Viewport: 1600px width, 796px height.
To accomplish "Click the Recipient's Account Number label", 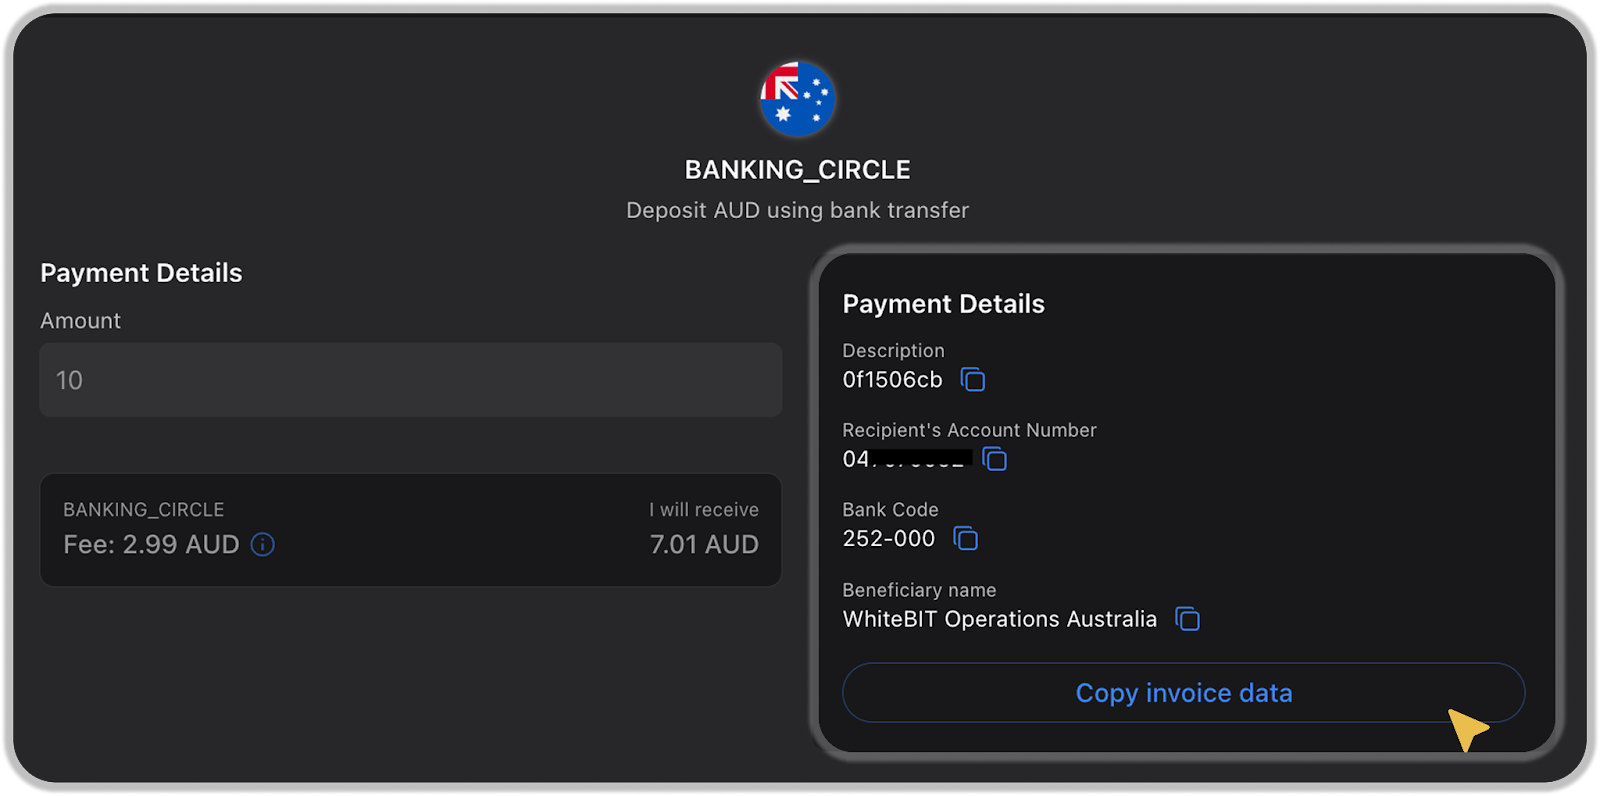I will pos(969,430).
